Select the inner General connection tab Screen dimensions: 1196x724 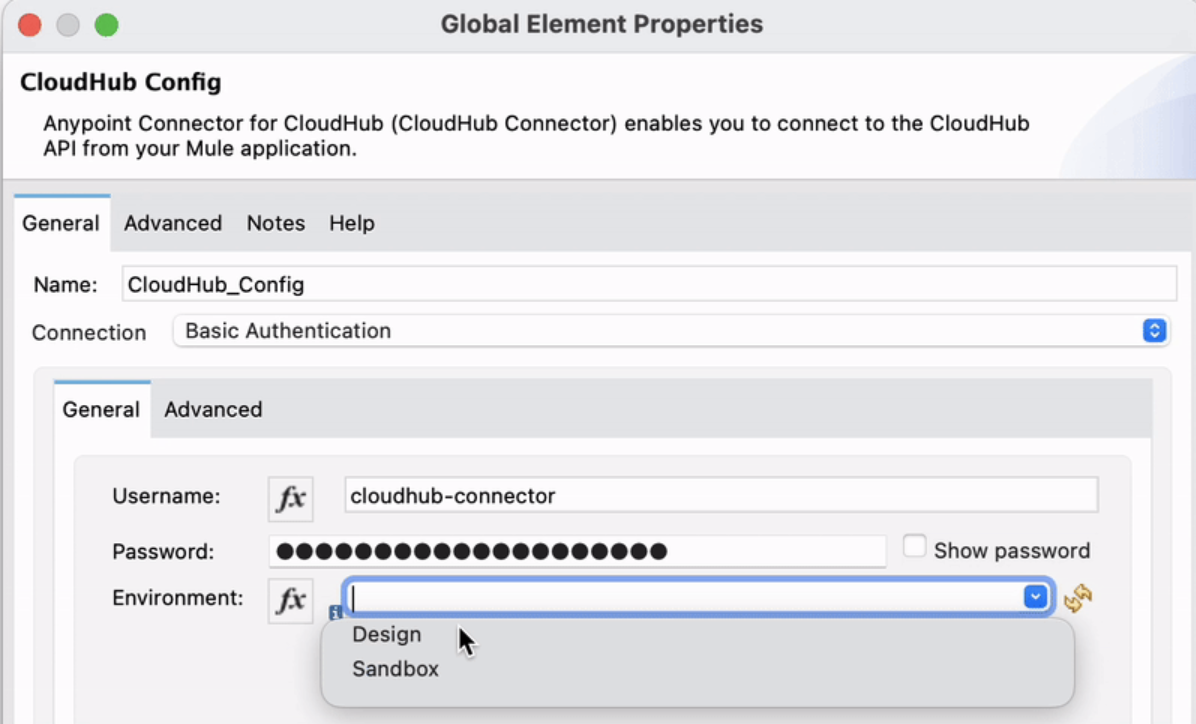coord(101,409)
